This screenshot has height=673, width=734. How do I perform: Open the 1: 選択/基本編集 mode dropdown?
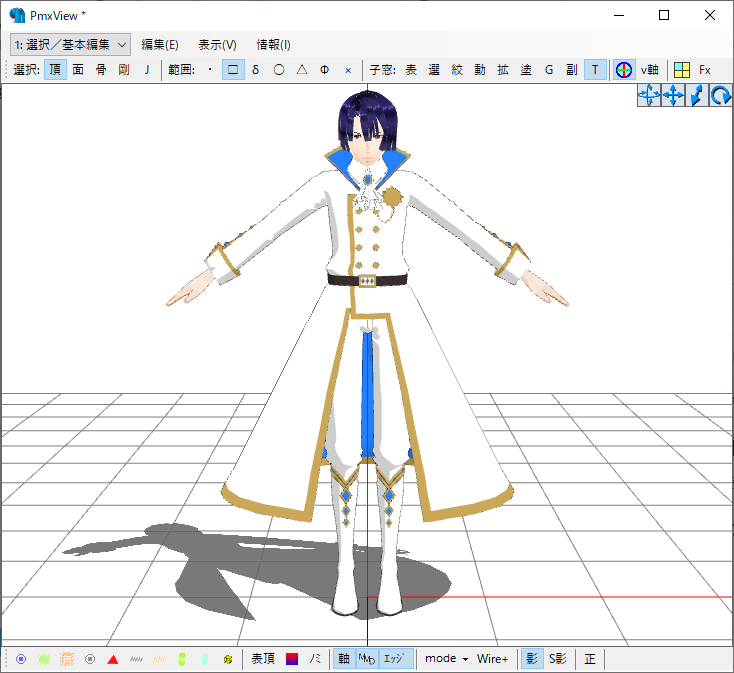point(70,44)
